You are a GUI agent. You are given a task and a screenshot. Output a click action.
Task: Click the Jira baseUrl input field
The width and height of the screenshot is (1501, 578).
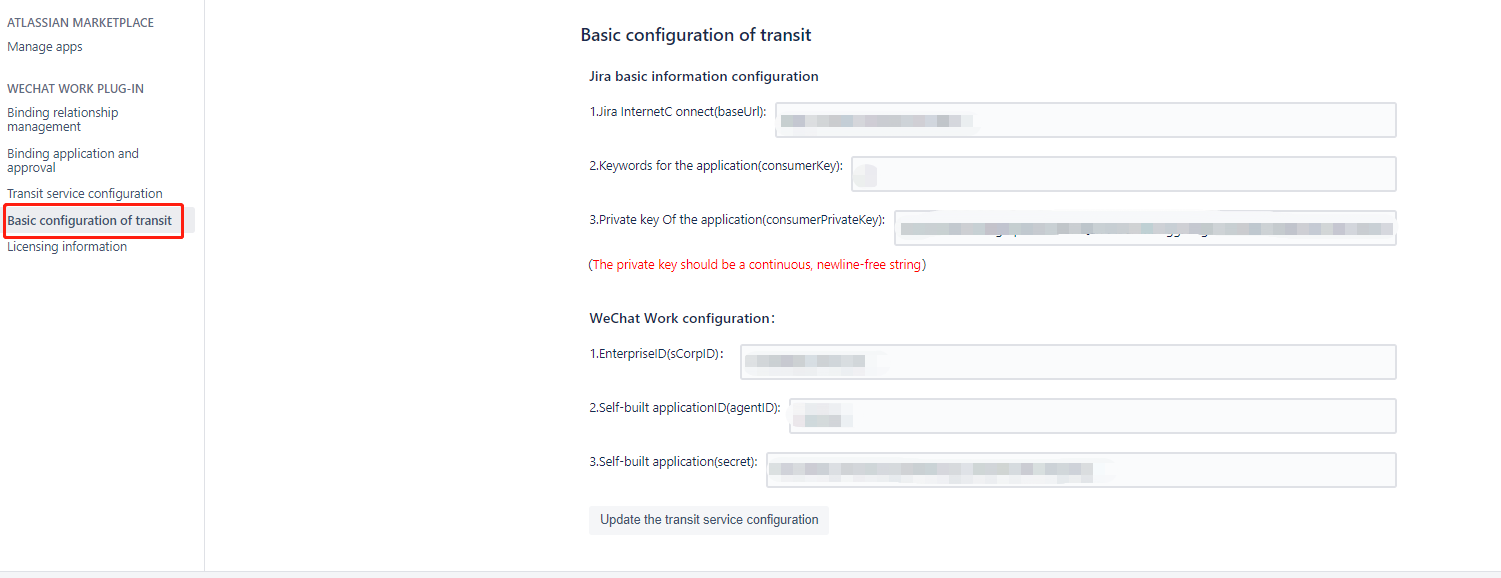click(1085, 120)
